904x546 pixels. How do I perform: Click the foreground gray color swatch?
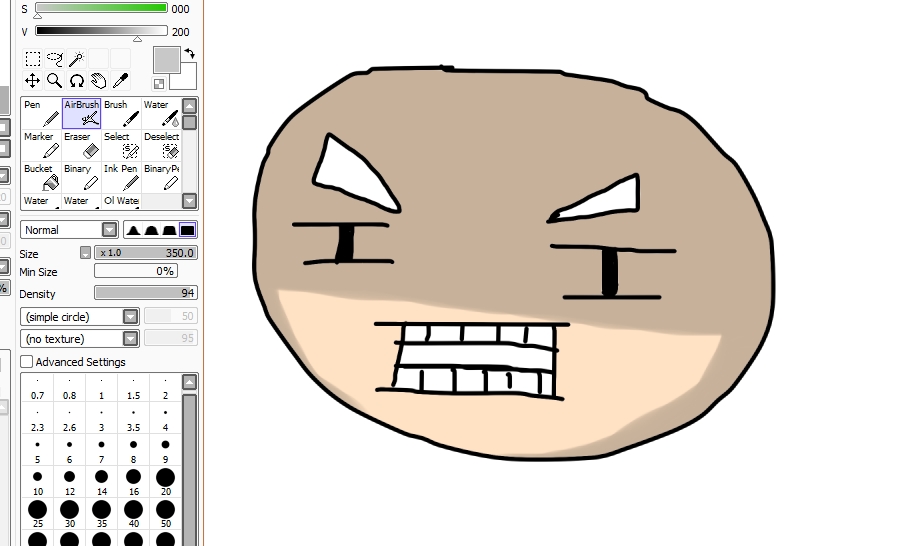point(167,61)
